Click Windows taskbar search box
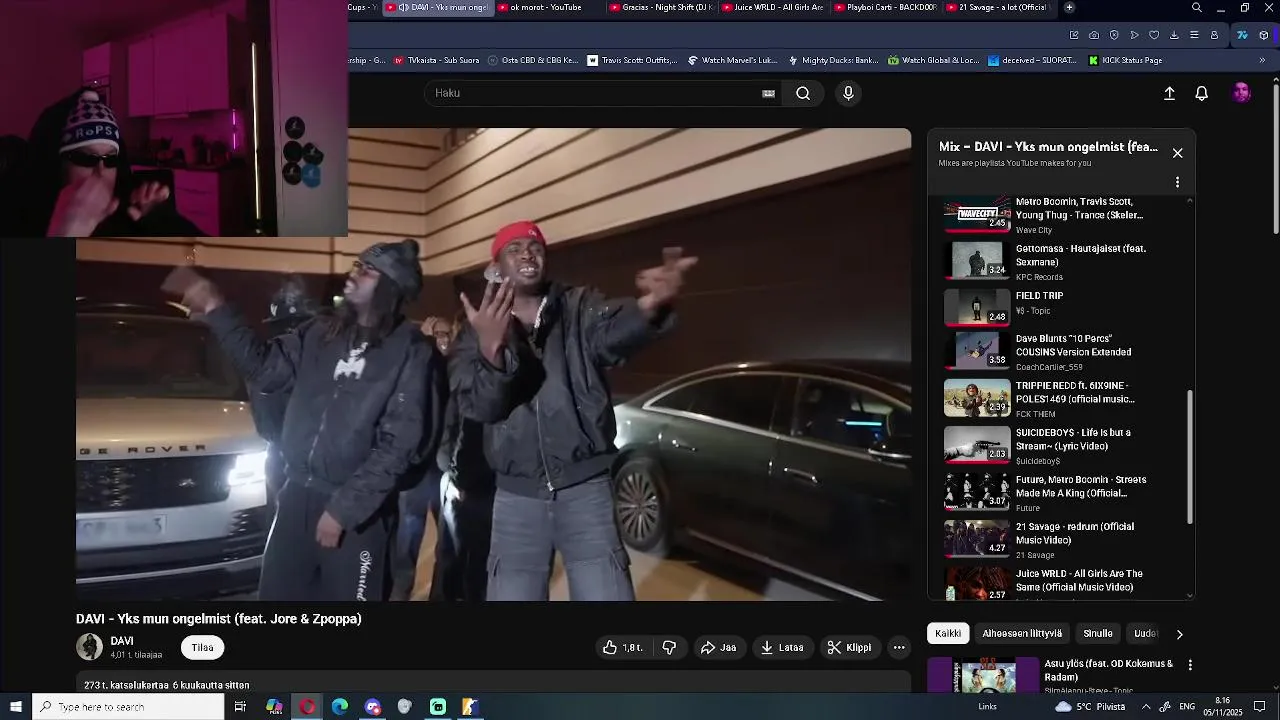The width and height of the screenshot is (1280, 720). pyautogui.click(x=128, y=707)
